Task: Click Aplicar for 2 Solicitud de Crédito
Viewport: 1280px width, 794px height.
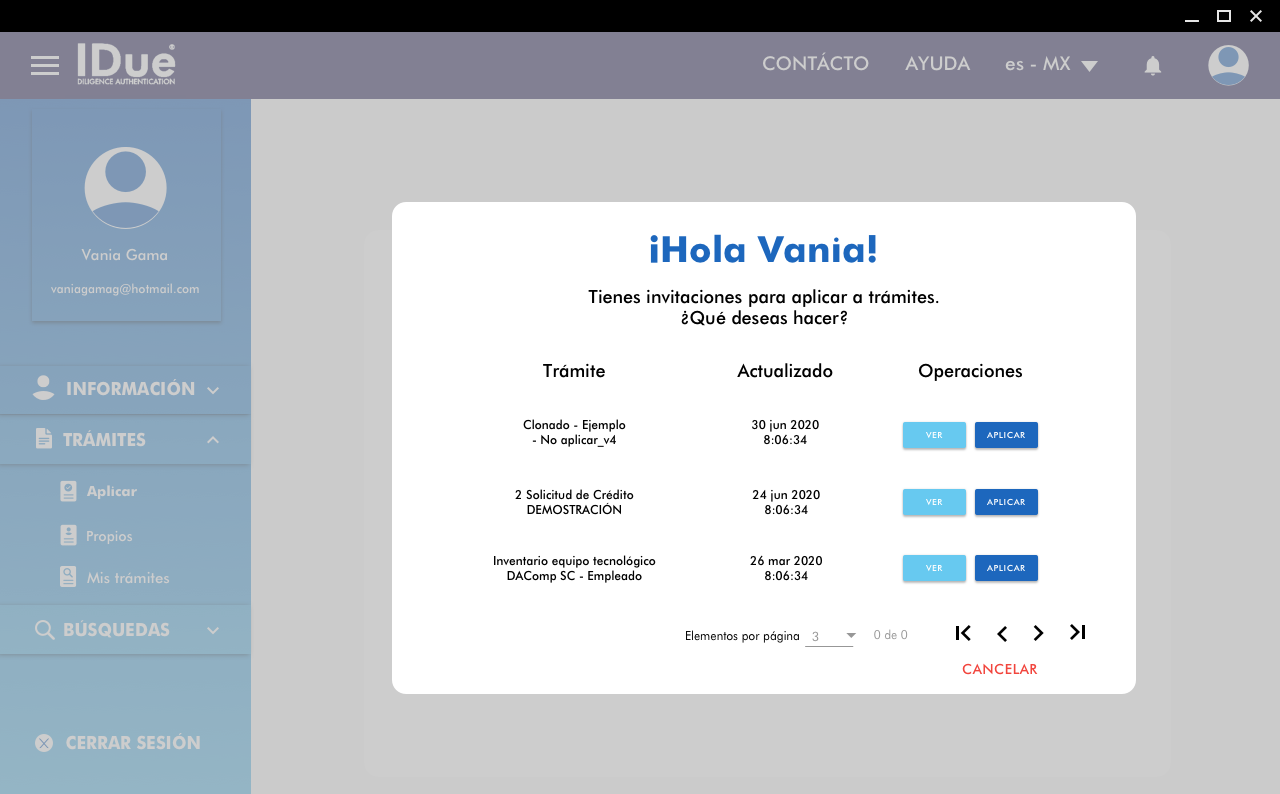Action: point(1006,502)
